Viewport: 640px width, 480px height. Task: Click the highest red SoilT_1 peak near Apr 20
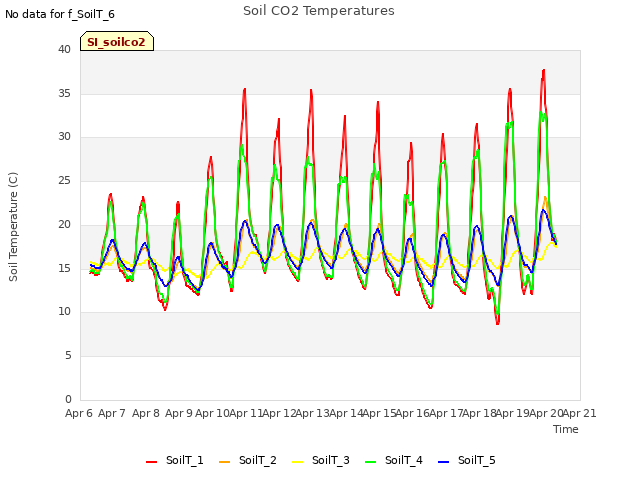pyautogui.click(x=544, y=71)
